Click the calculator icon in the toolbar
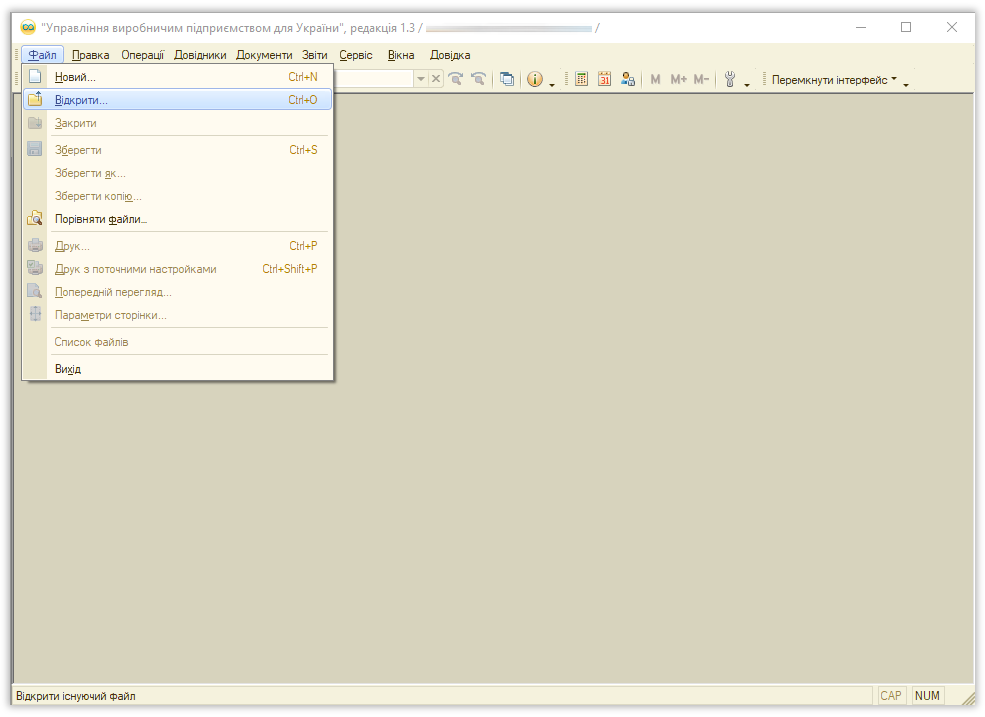This screenshot has width=985, height=717. tap(582, 79)
